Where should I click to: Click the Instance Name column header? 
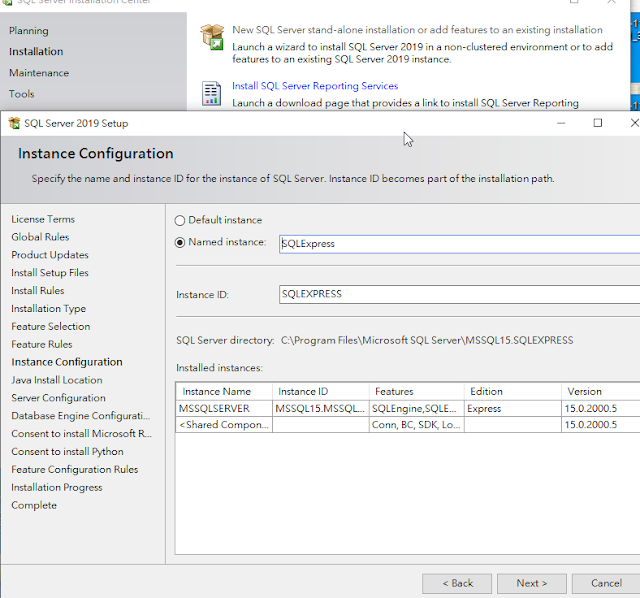point(224,391)
